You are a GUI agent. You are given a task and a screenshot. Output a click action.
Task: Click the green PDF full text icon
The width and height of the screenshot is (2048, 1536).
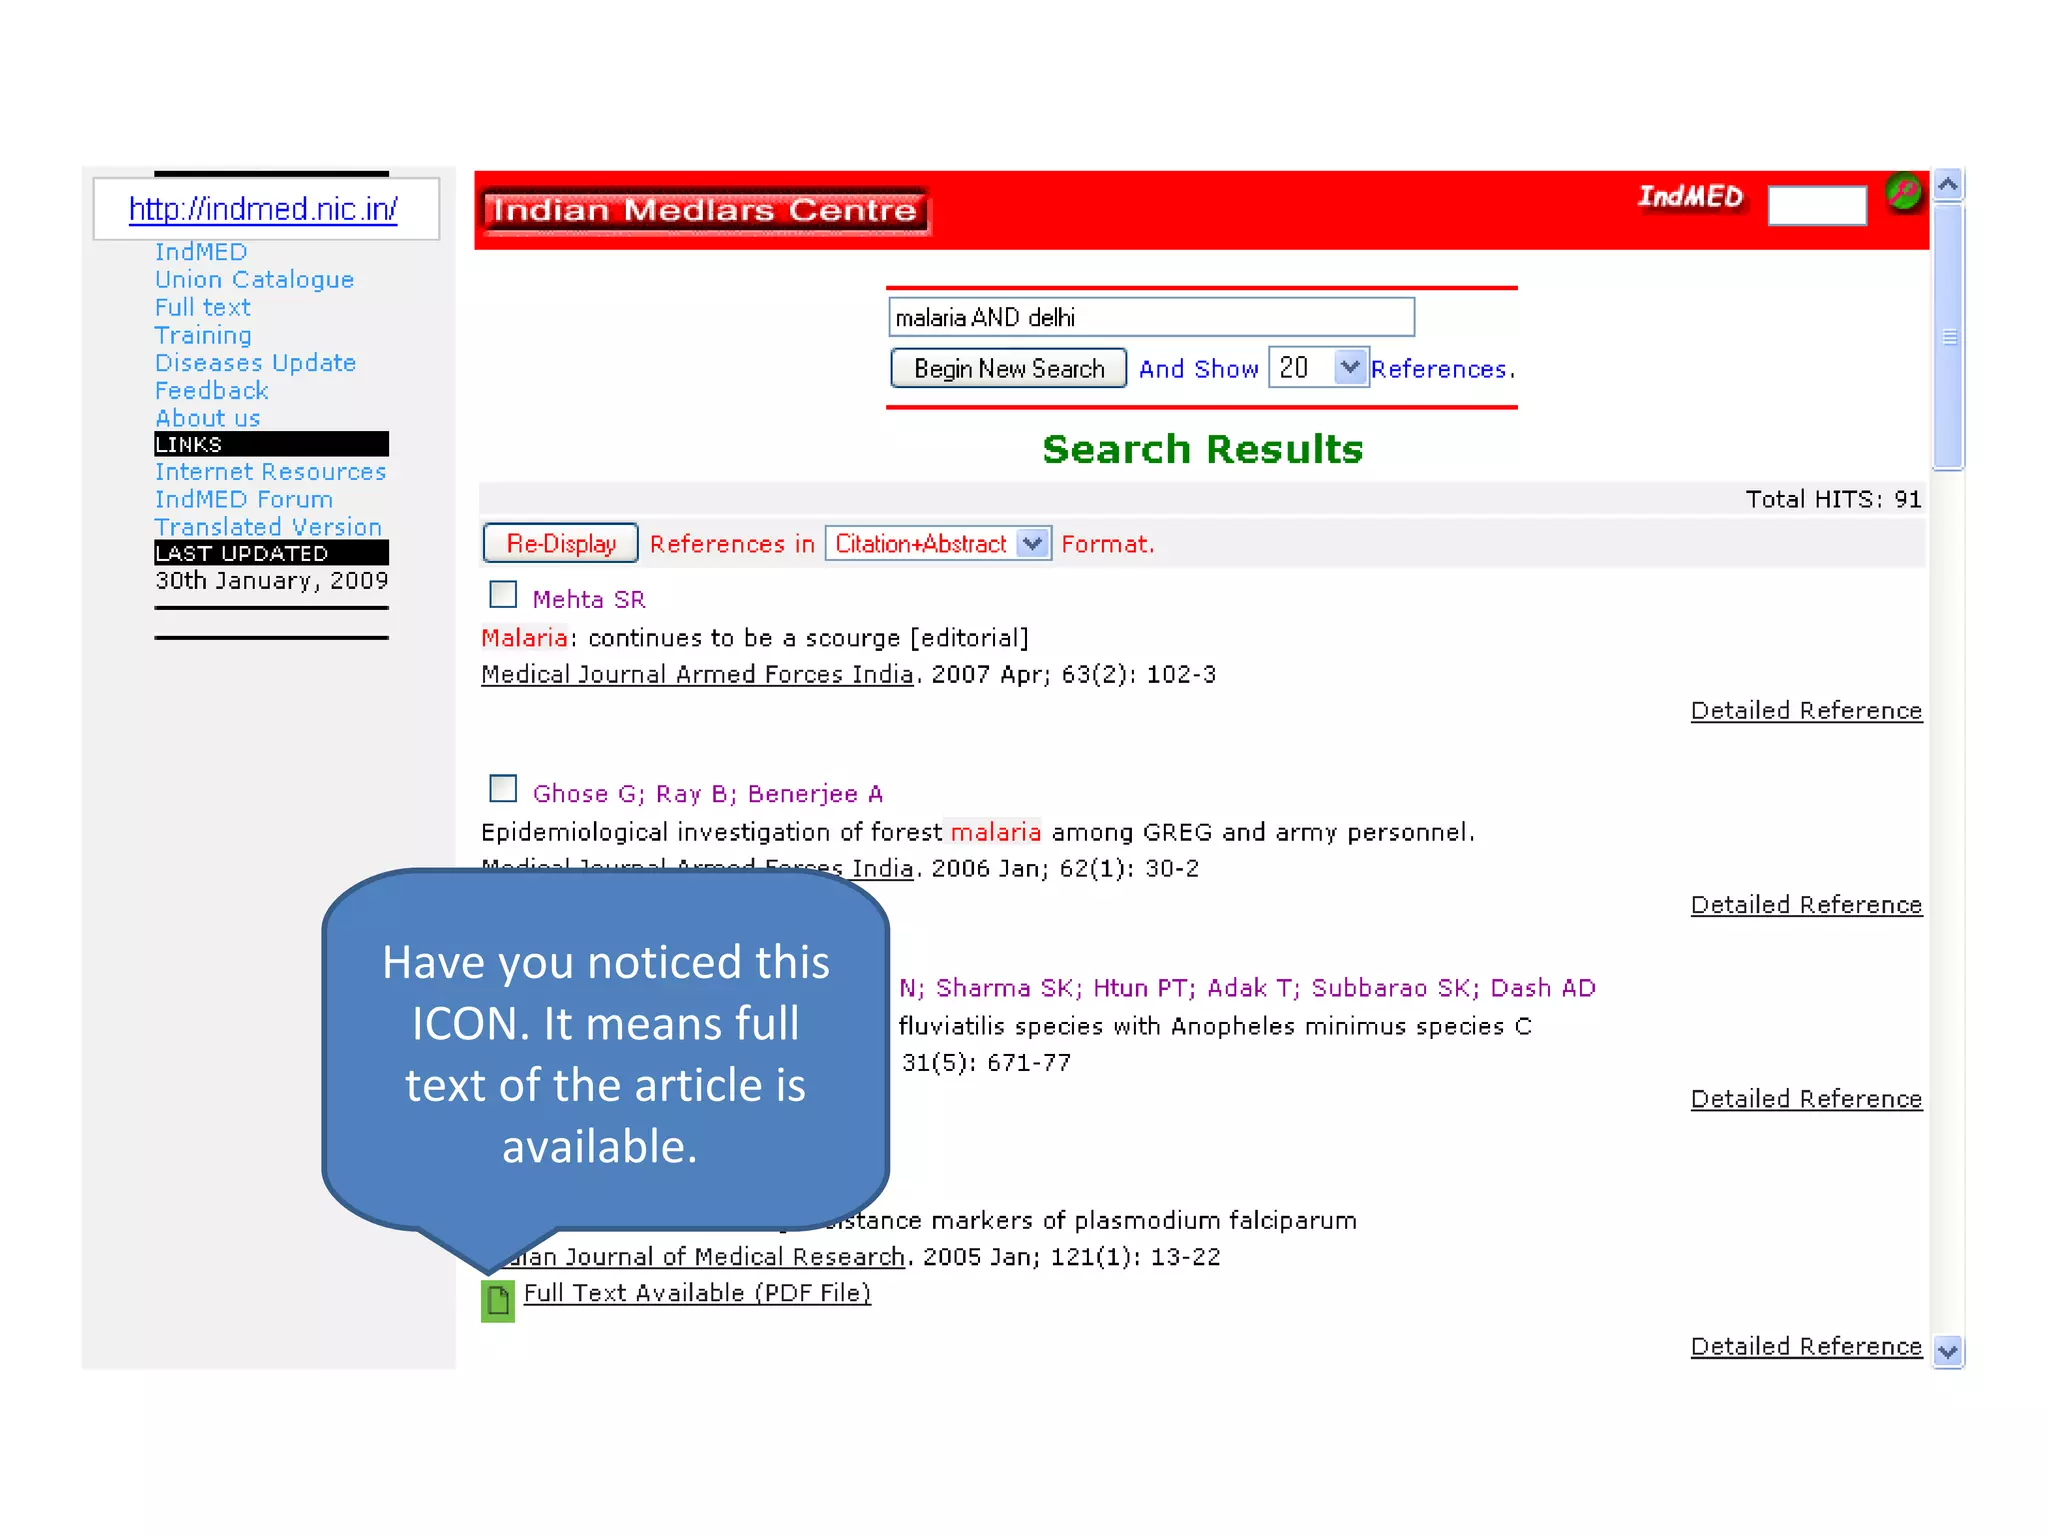tap(497, 1300)
